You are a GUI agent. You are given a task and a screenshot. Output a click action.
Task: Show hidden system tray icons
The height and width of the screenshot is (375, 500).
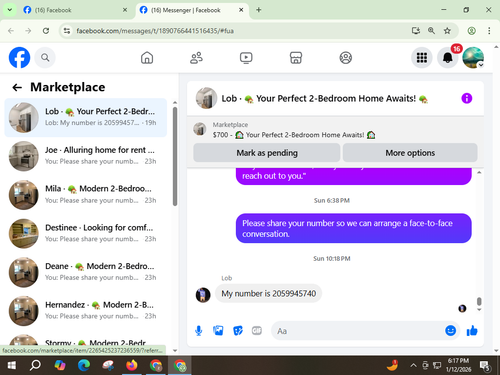point(413,366)
